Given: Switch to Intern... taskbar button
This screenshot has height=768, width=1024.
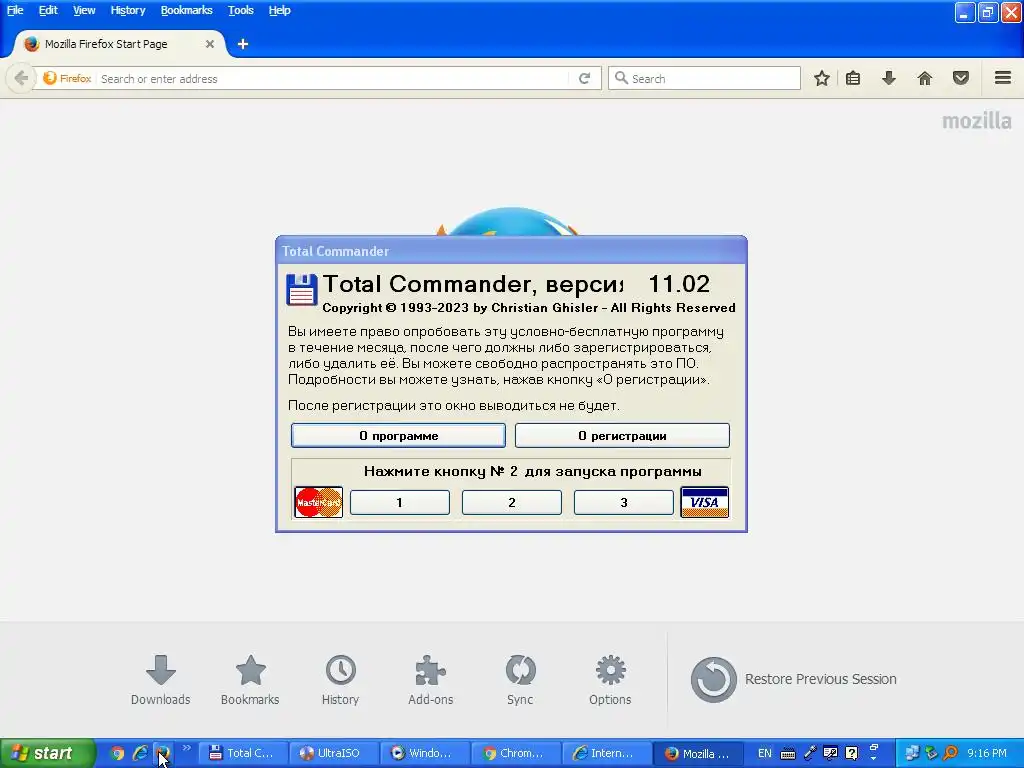Looking at the screenshot, I should pyautogui.click(x=605, y=753).
